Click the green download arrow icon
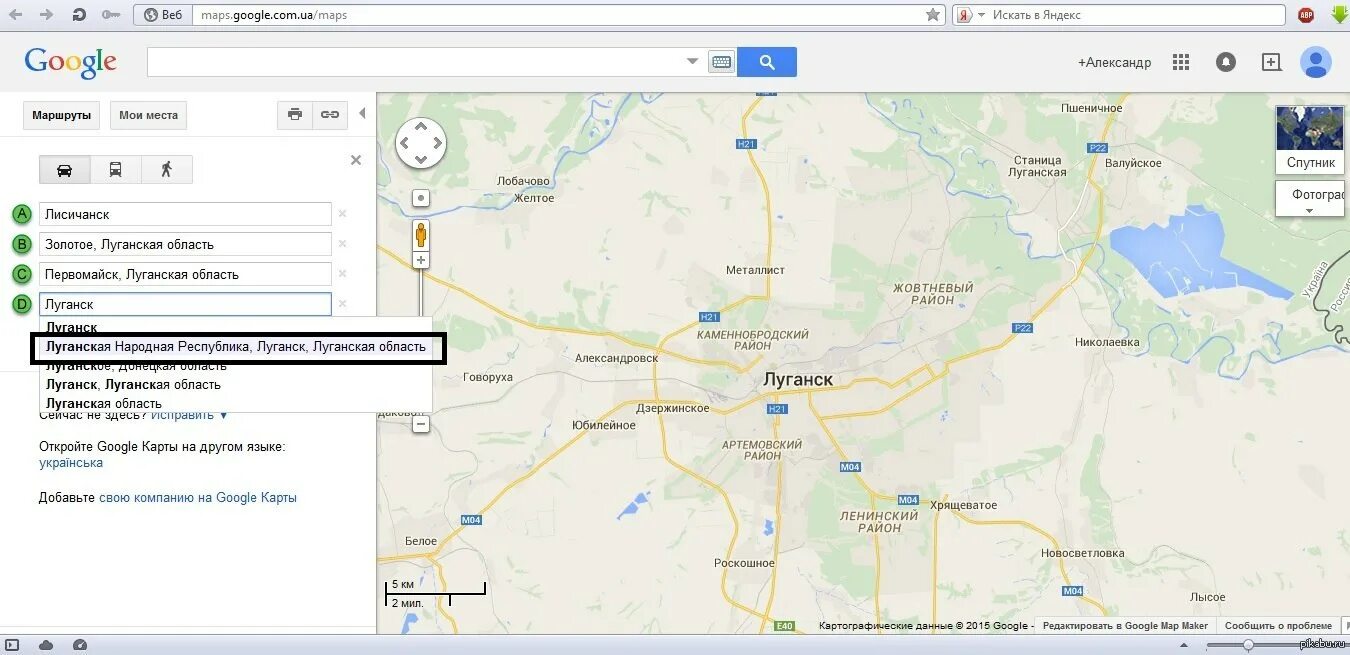 [x=1339, y=15]
